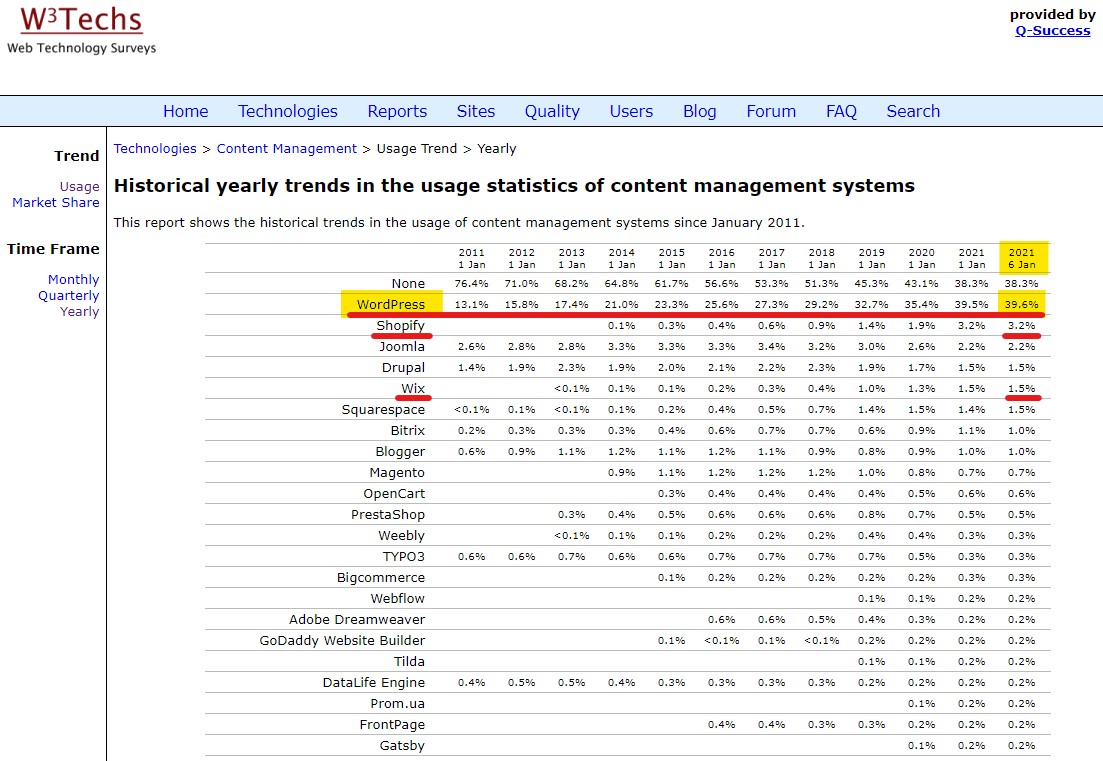Click the Webflow row label

(398, 598)
